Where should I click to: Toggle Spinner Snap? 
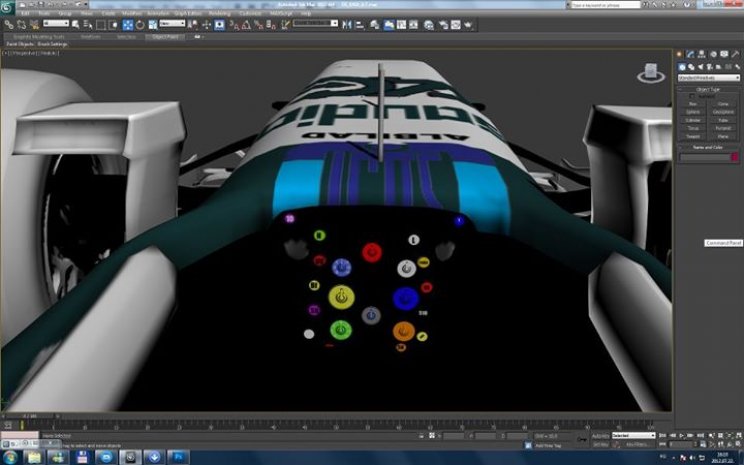271,25
